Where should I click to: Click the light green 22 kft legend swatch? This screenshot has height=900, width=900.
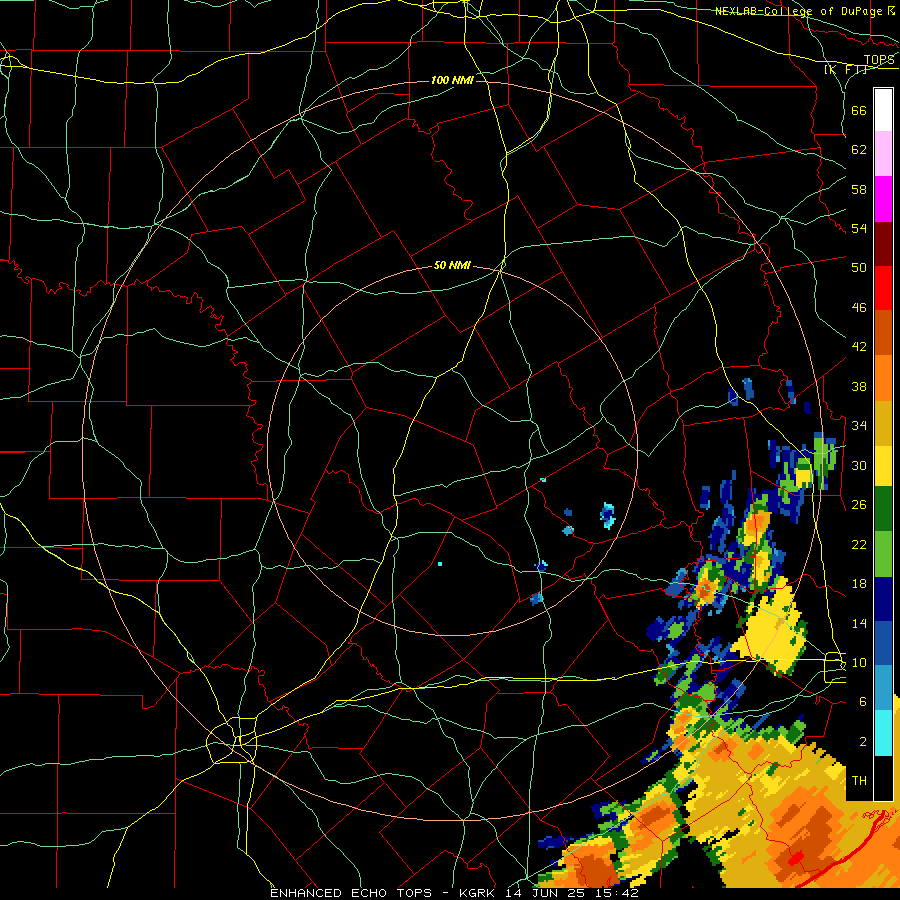point(883,554)
